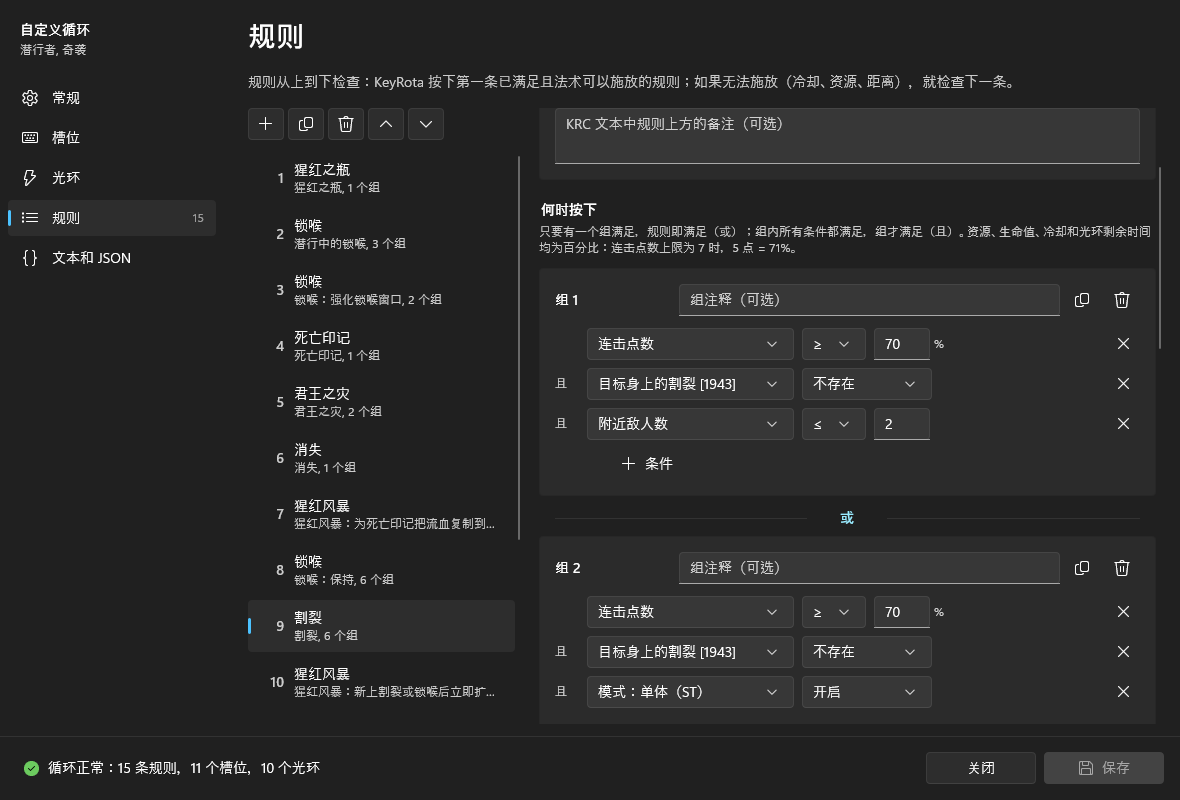Remove the 附近敌人数 condition
This screenshot has width=1180, height=800.
pyautogui.click(x=1123, y=424)
